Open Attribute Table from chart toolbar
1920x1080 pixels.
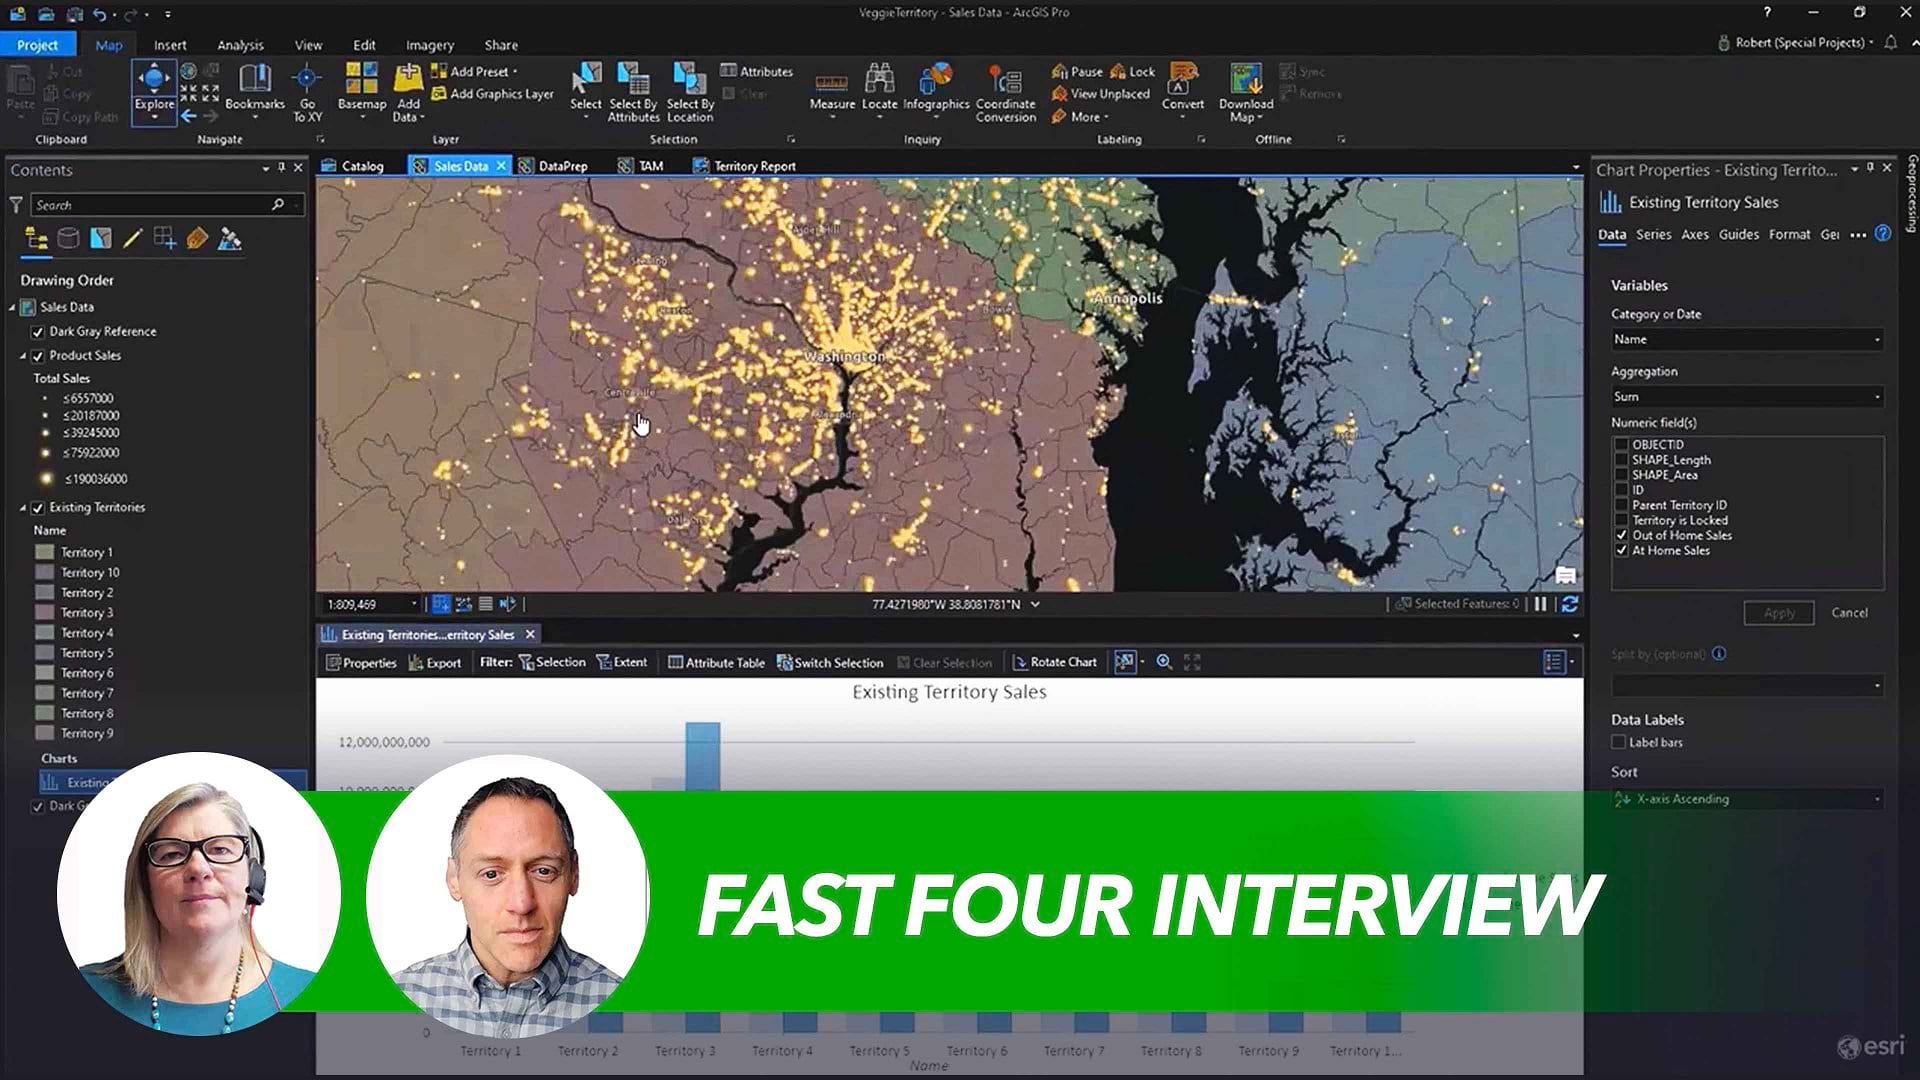[716, 662]
